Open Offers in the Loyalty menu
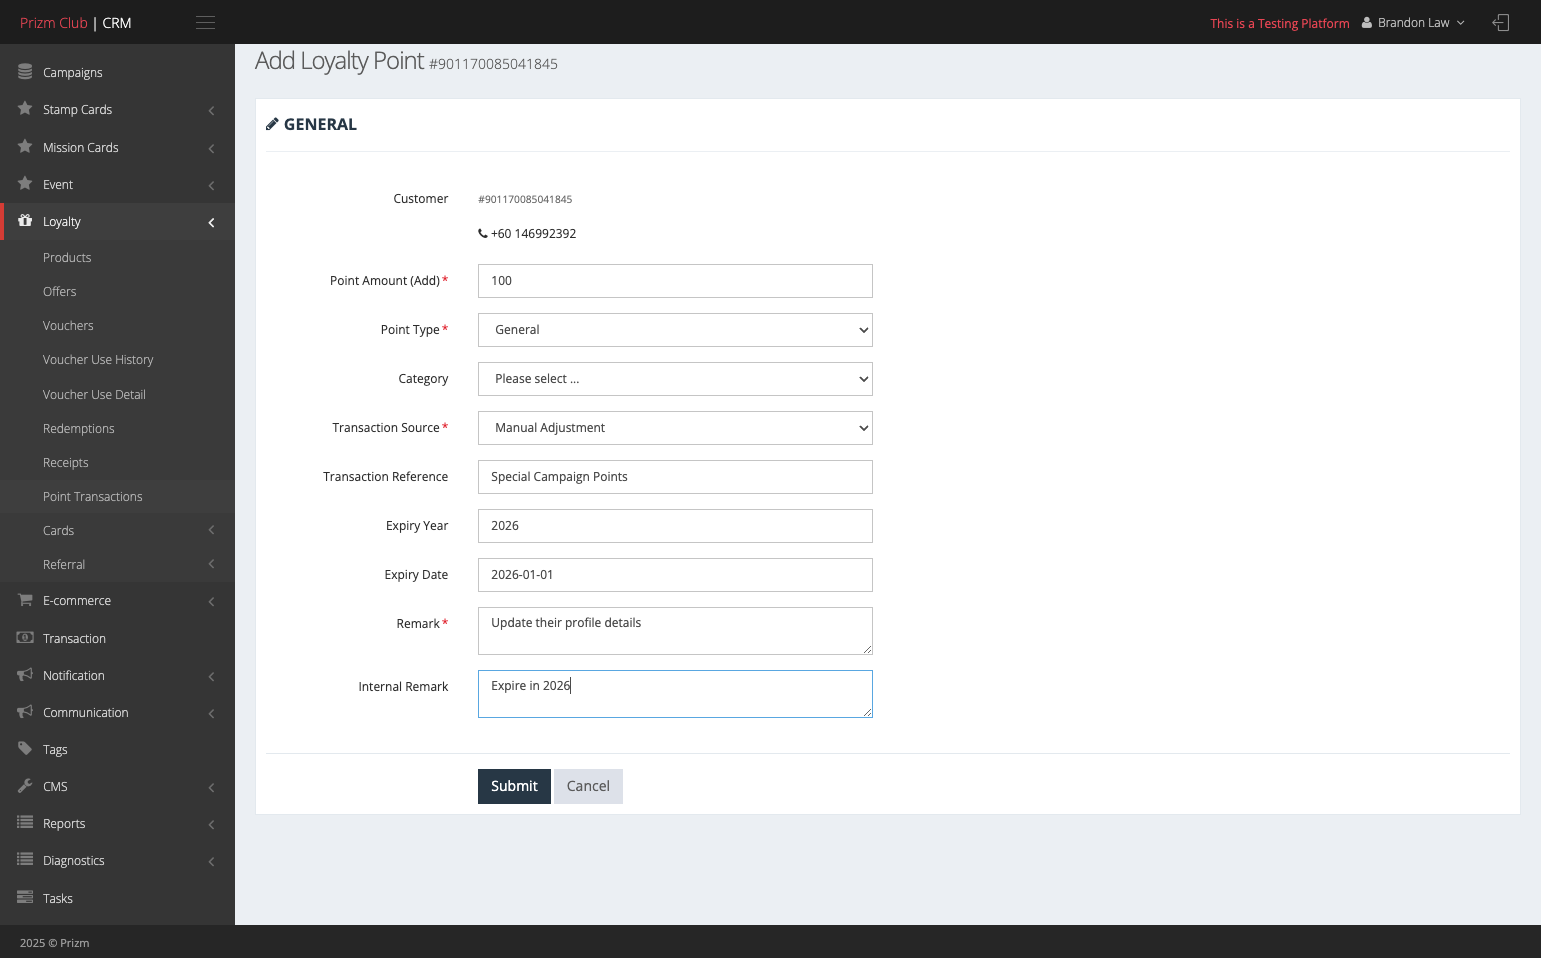Screen dimensions: 1541x958 60,291
